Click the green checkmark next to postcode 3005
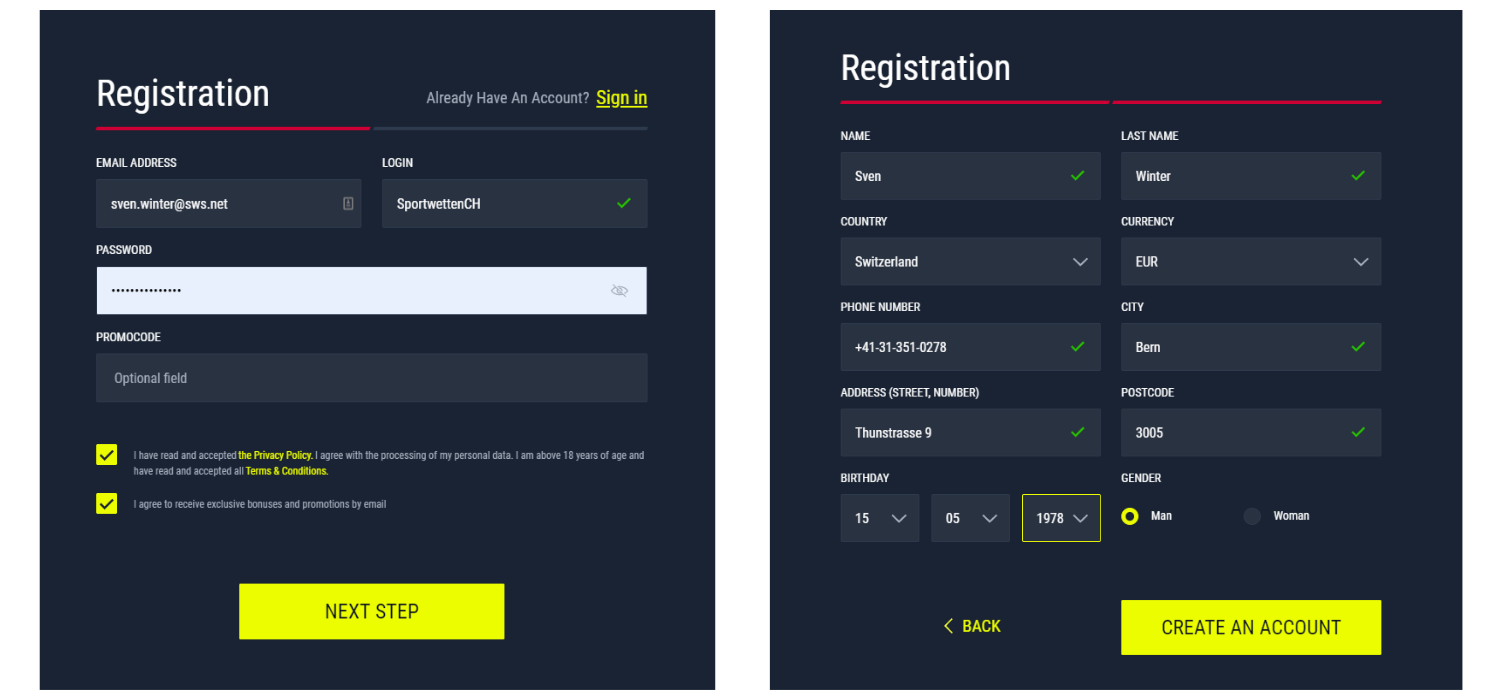Image resolution: width=1500 pixels, height=700 pixels. tap(1358, 432)
